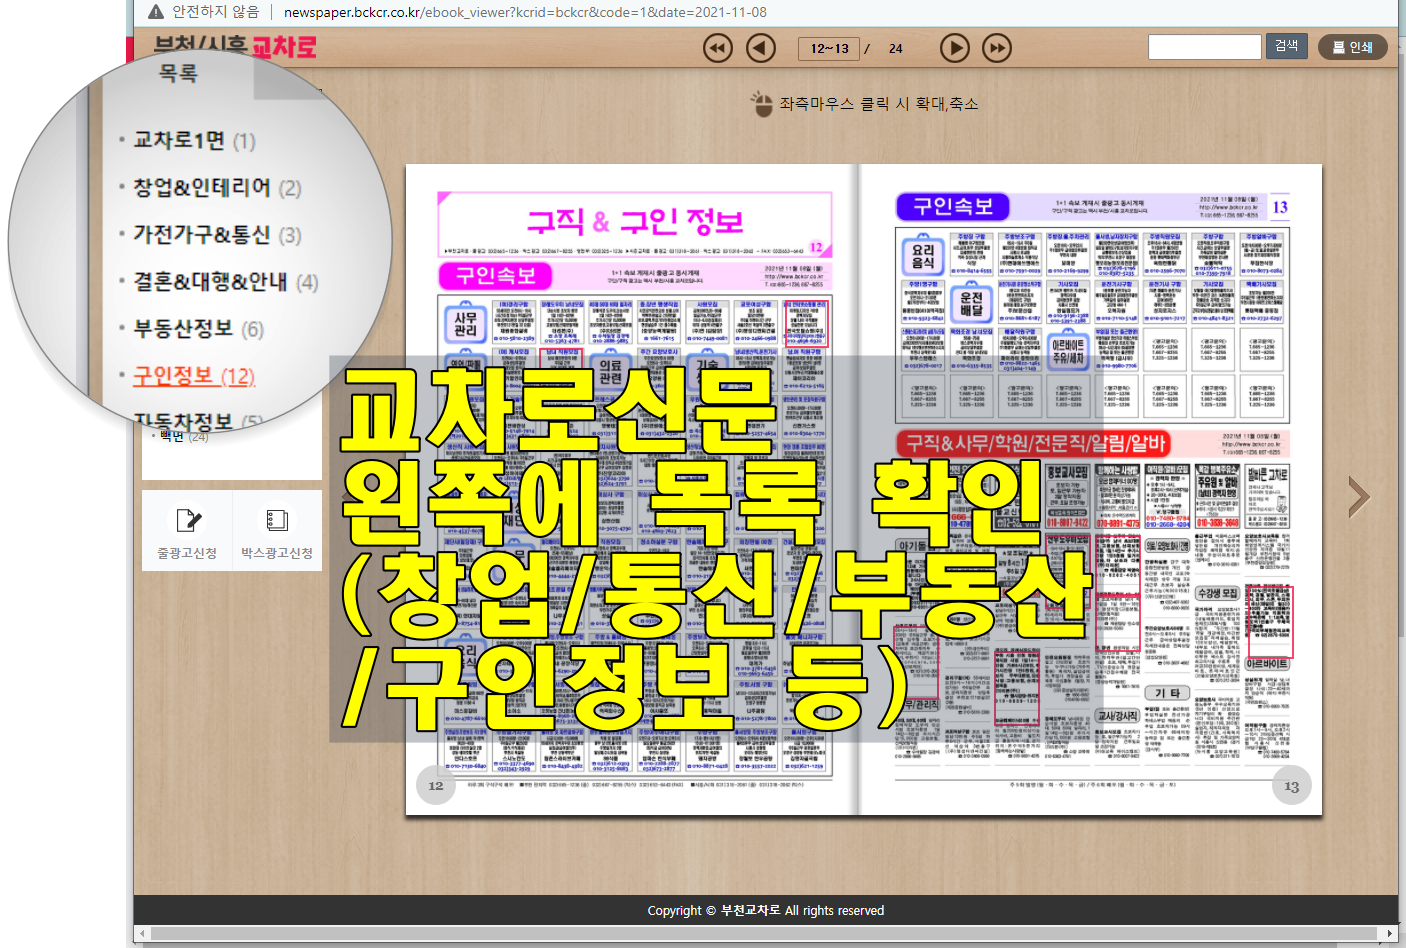The width and height of the screenshot is (1406, 948).
Task: Click the page 13 corner tab
Action: [1291, 787]
